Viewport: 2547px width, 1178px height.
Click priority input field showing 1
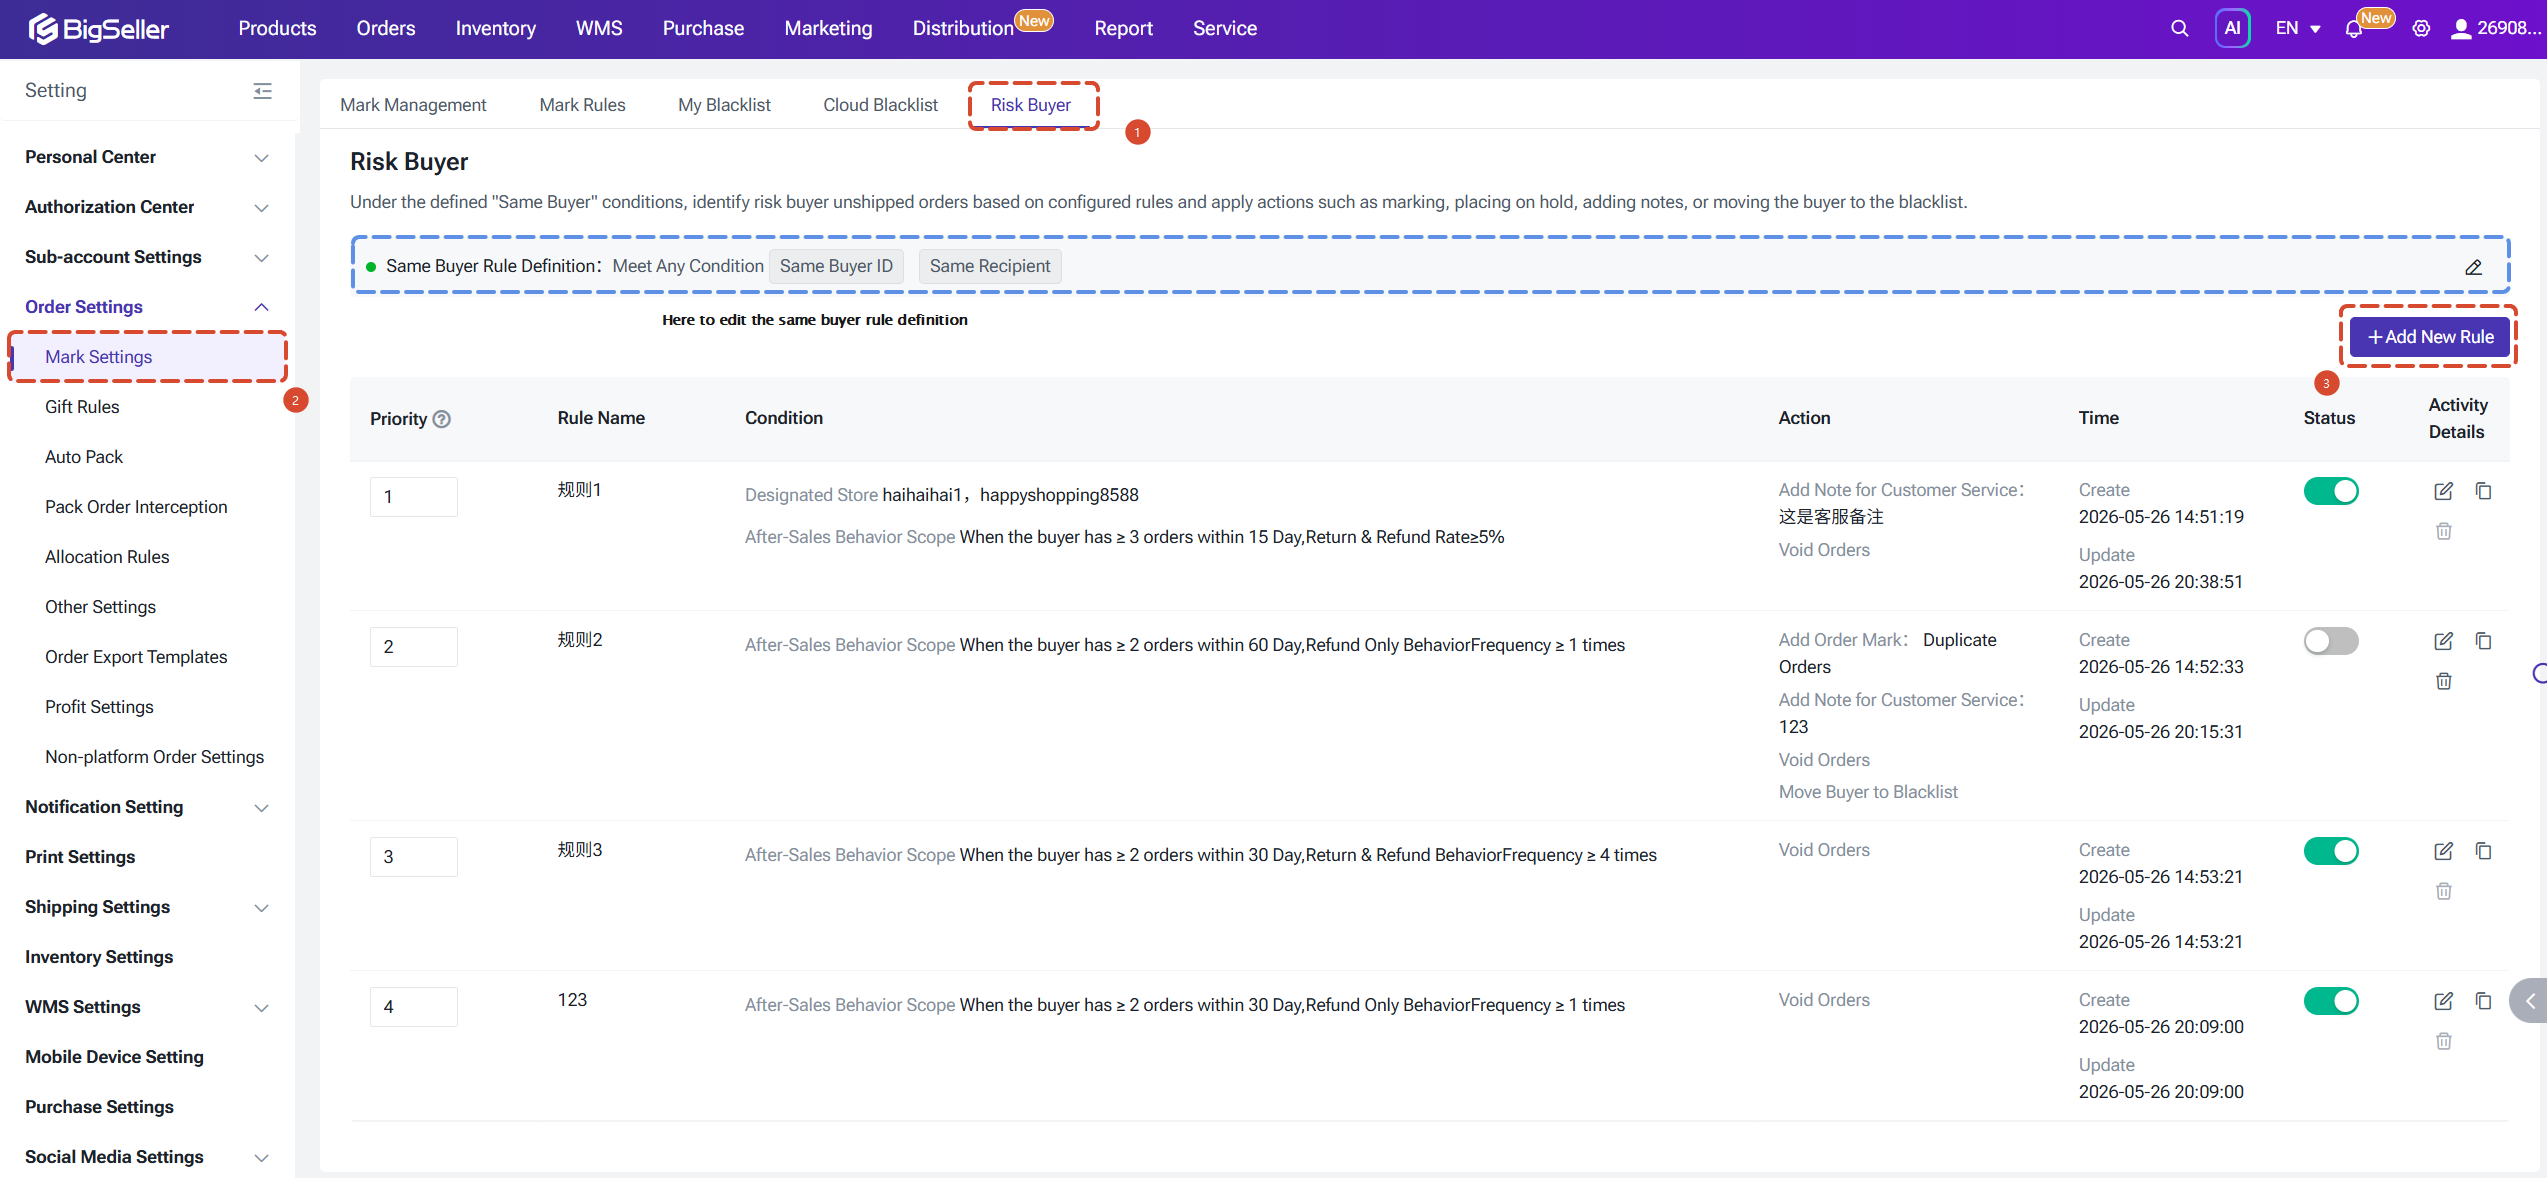click(x=413, y=497)
